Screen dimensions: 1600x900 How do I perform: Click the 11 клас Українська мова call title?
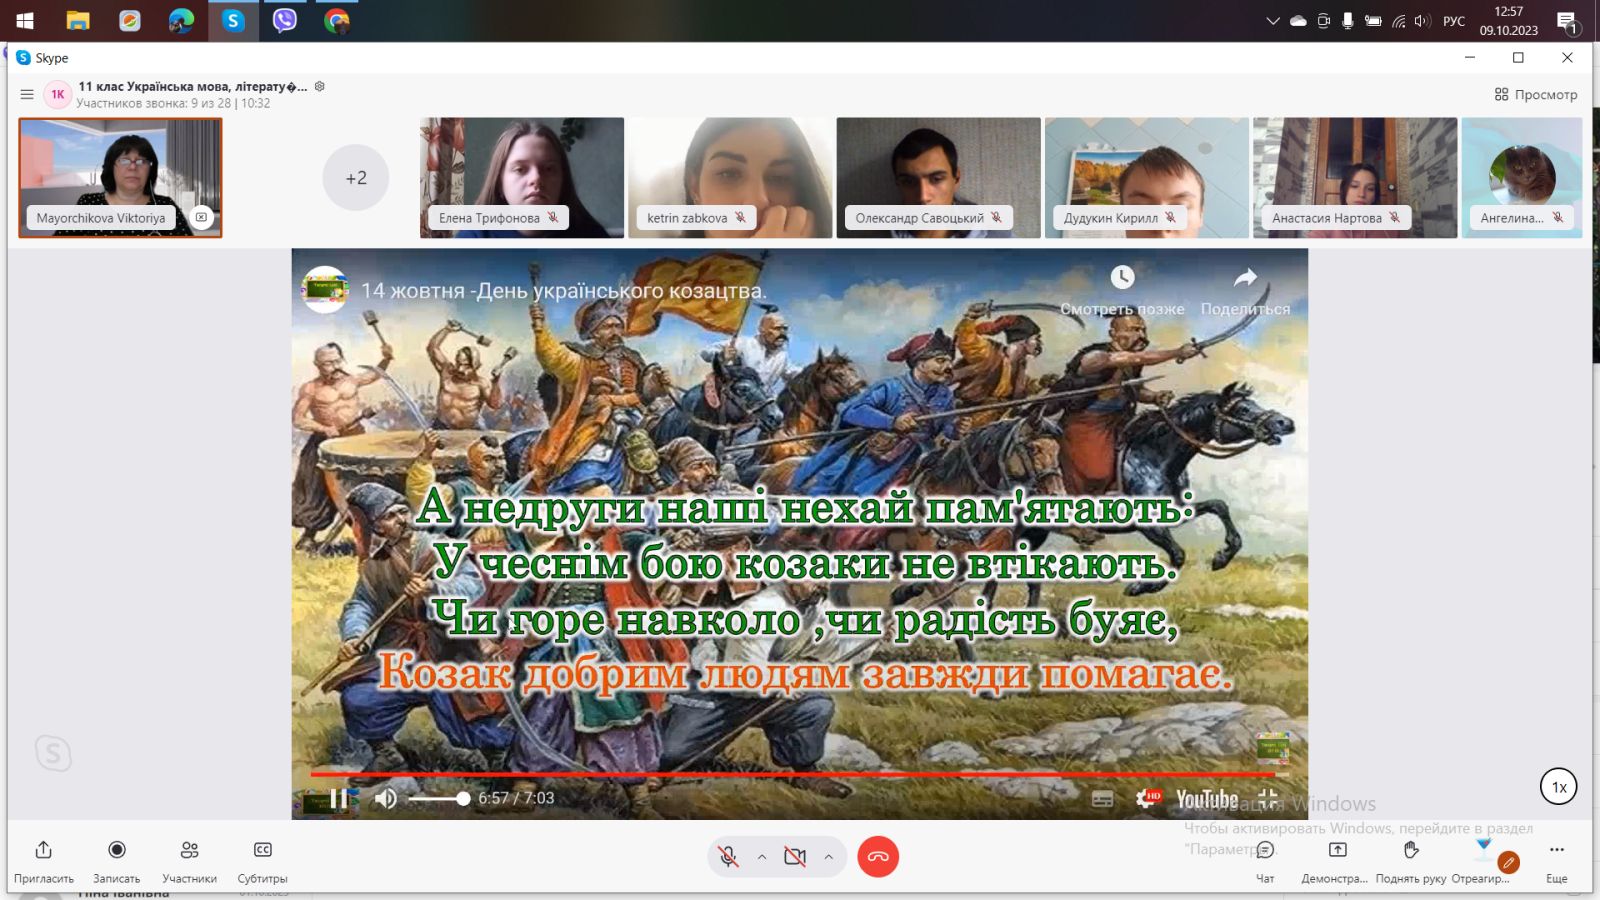pyautogui.click(x=193, y=87)
